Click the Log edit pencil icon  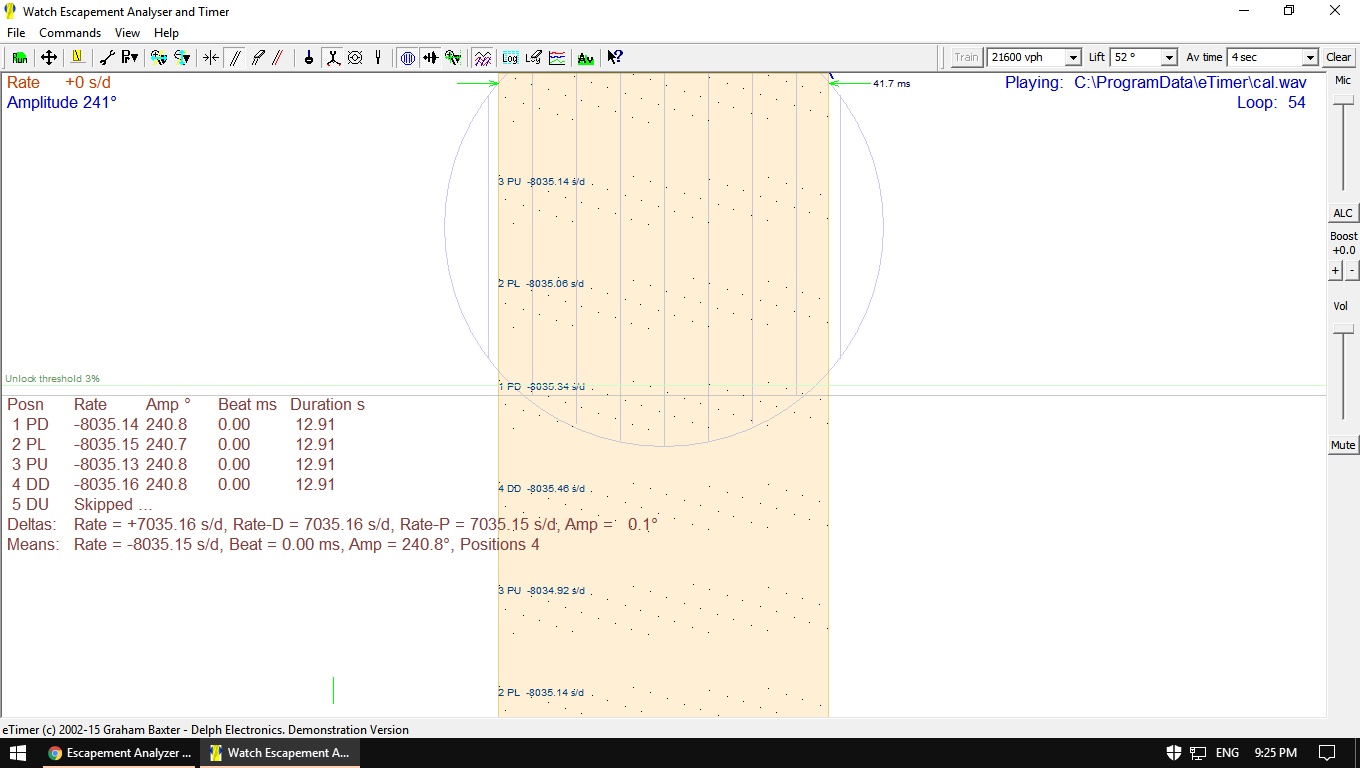[x=533, y=58]
